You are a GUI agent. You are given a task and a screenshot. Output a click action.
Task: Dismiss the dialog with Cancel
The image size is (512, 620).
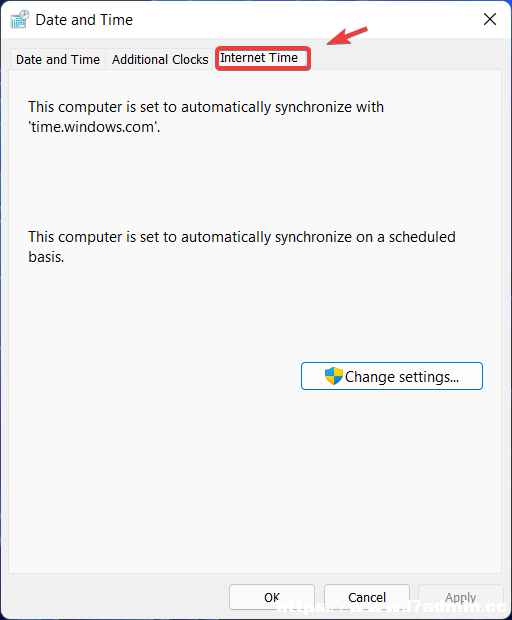coord(367,597)
